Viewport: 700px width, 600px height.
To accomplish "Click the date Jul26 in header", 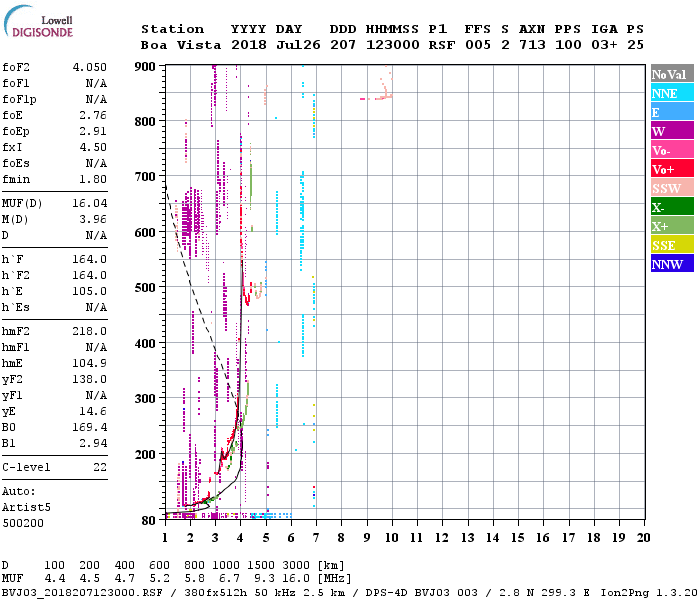I will [x=298, y=45].
